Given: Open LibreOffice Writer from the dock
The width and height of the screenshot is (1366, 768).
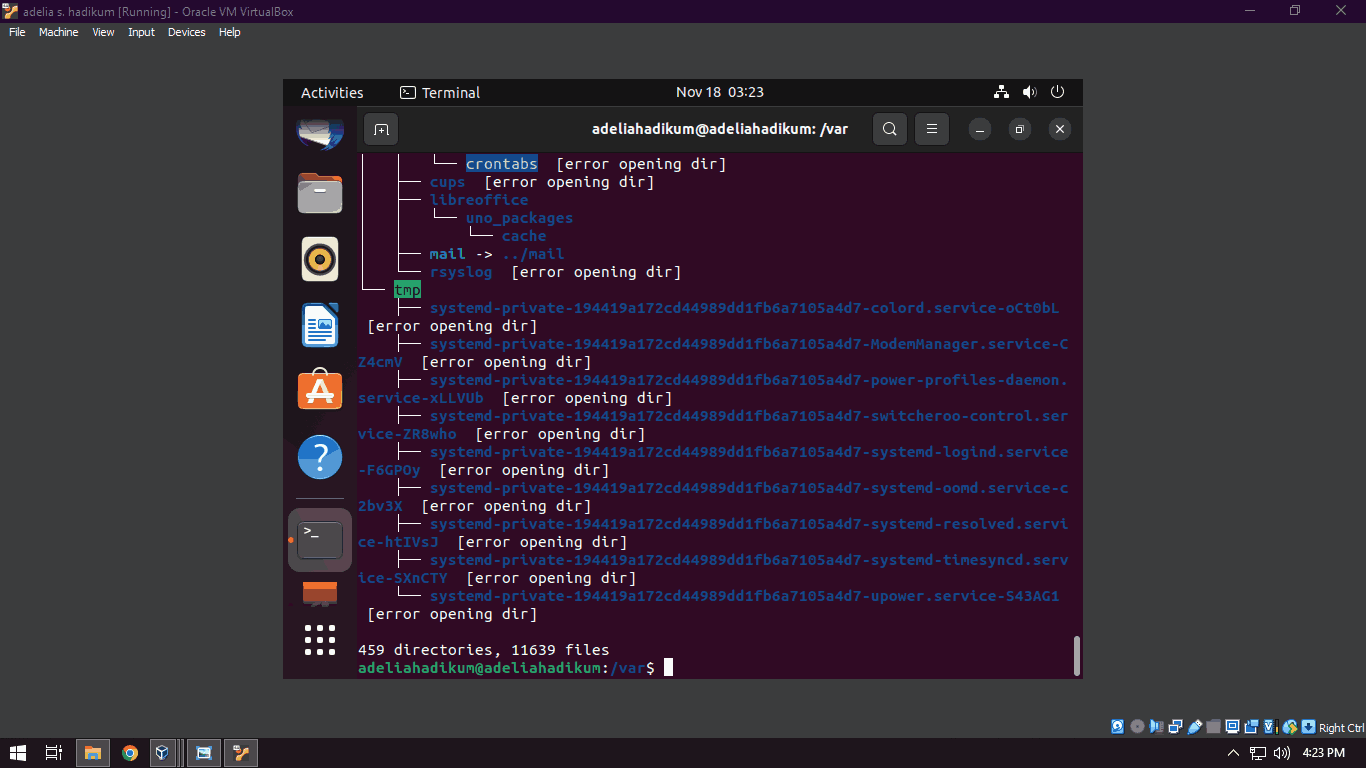Looking at the screenshot, I should (320, 325).
